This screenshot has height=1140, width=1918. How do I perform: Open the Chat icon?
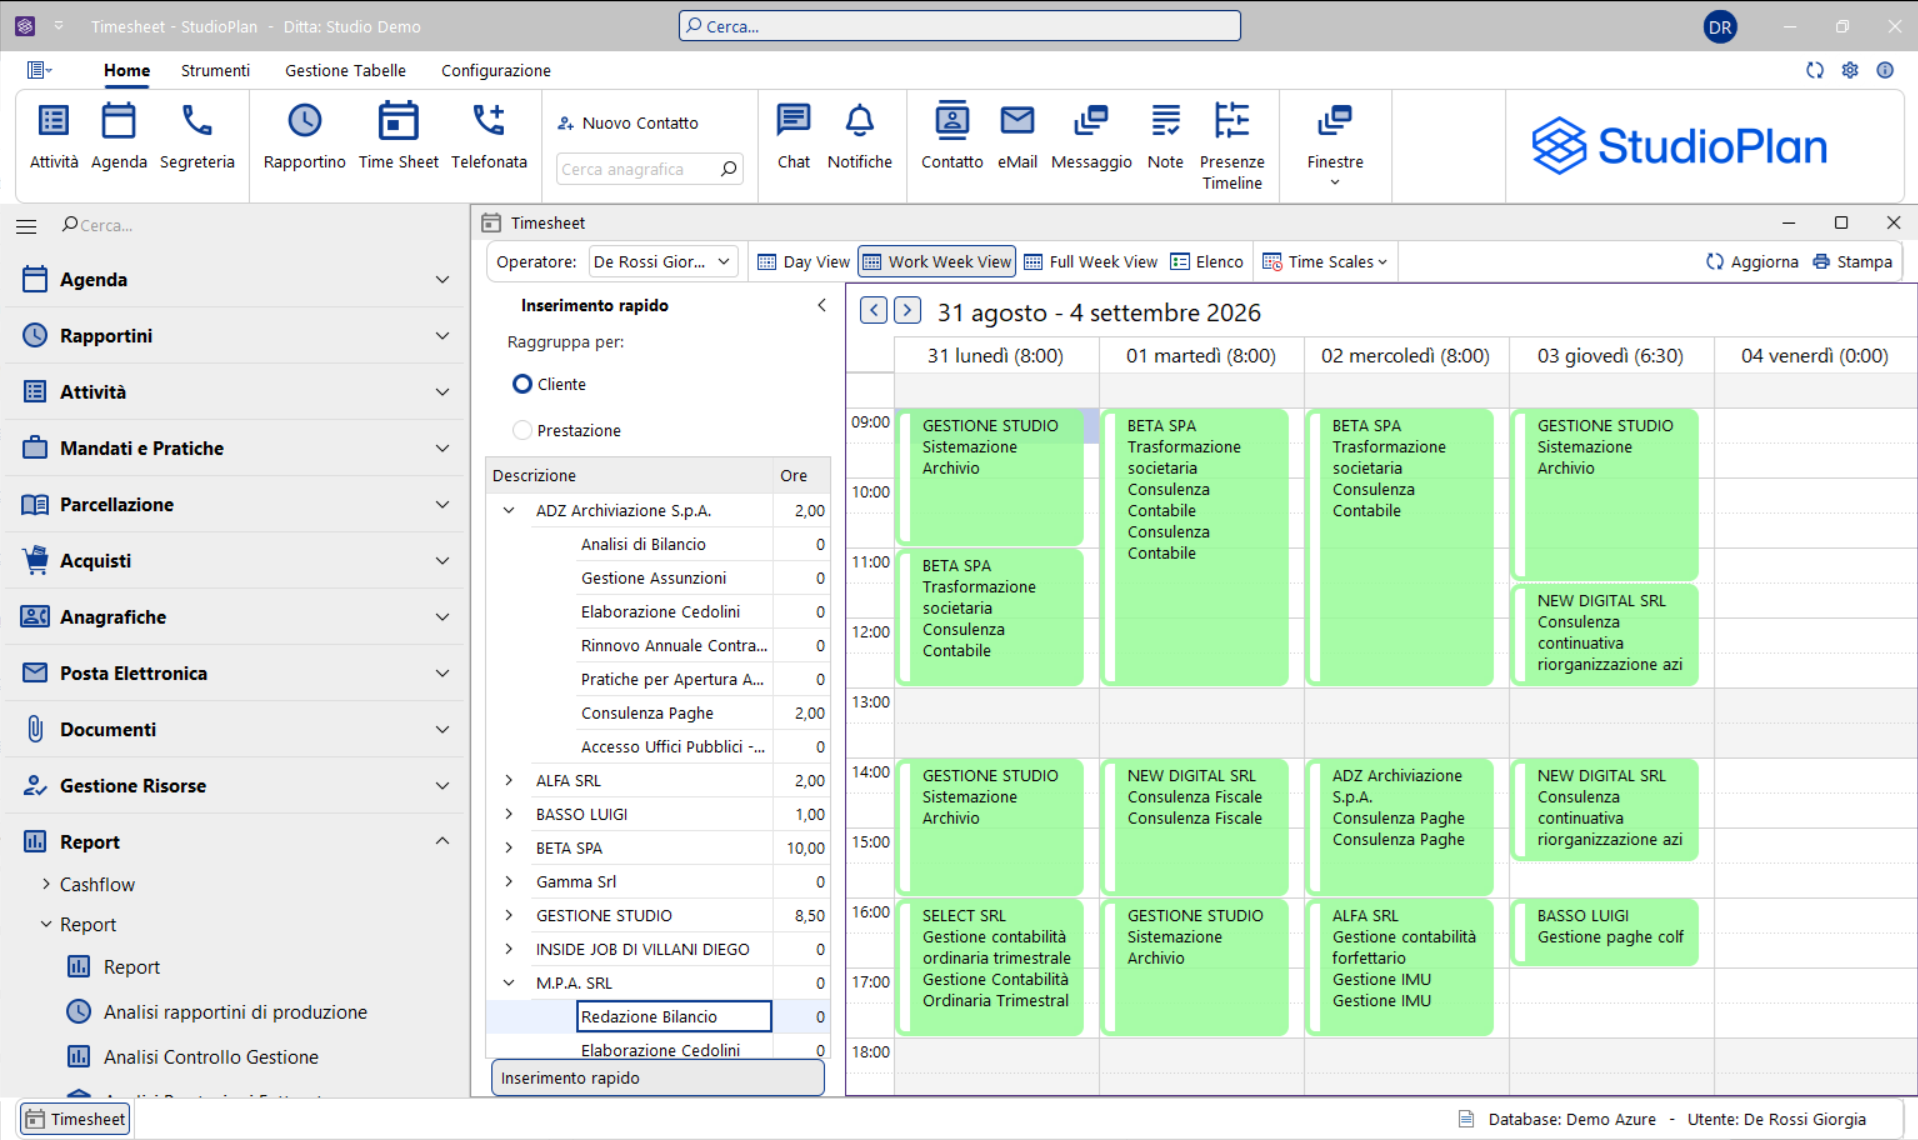point(793,136)
